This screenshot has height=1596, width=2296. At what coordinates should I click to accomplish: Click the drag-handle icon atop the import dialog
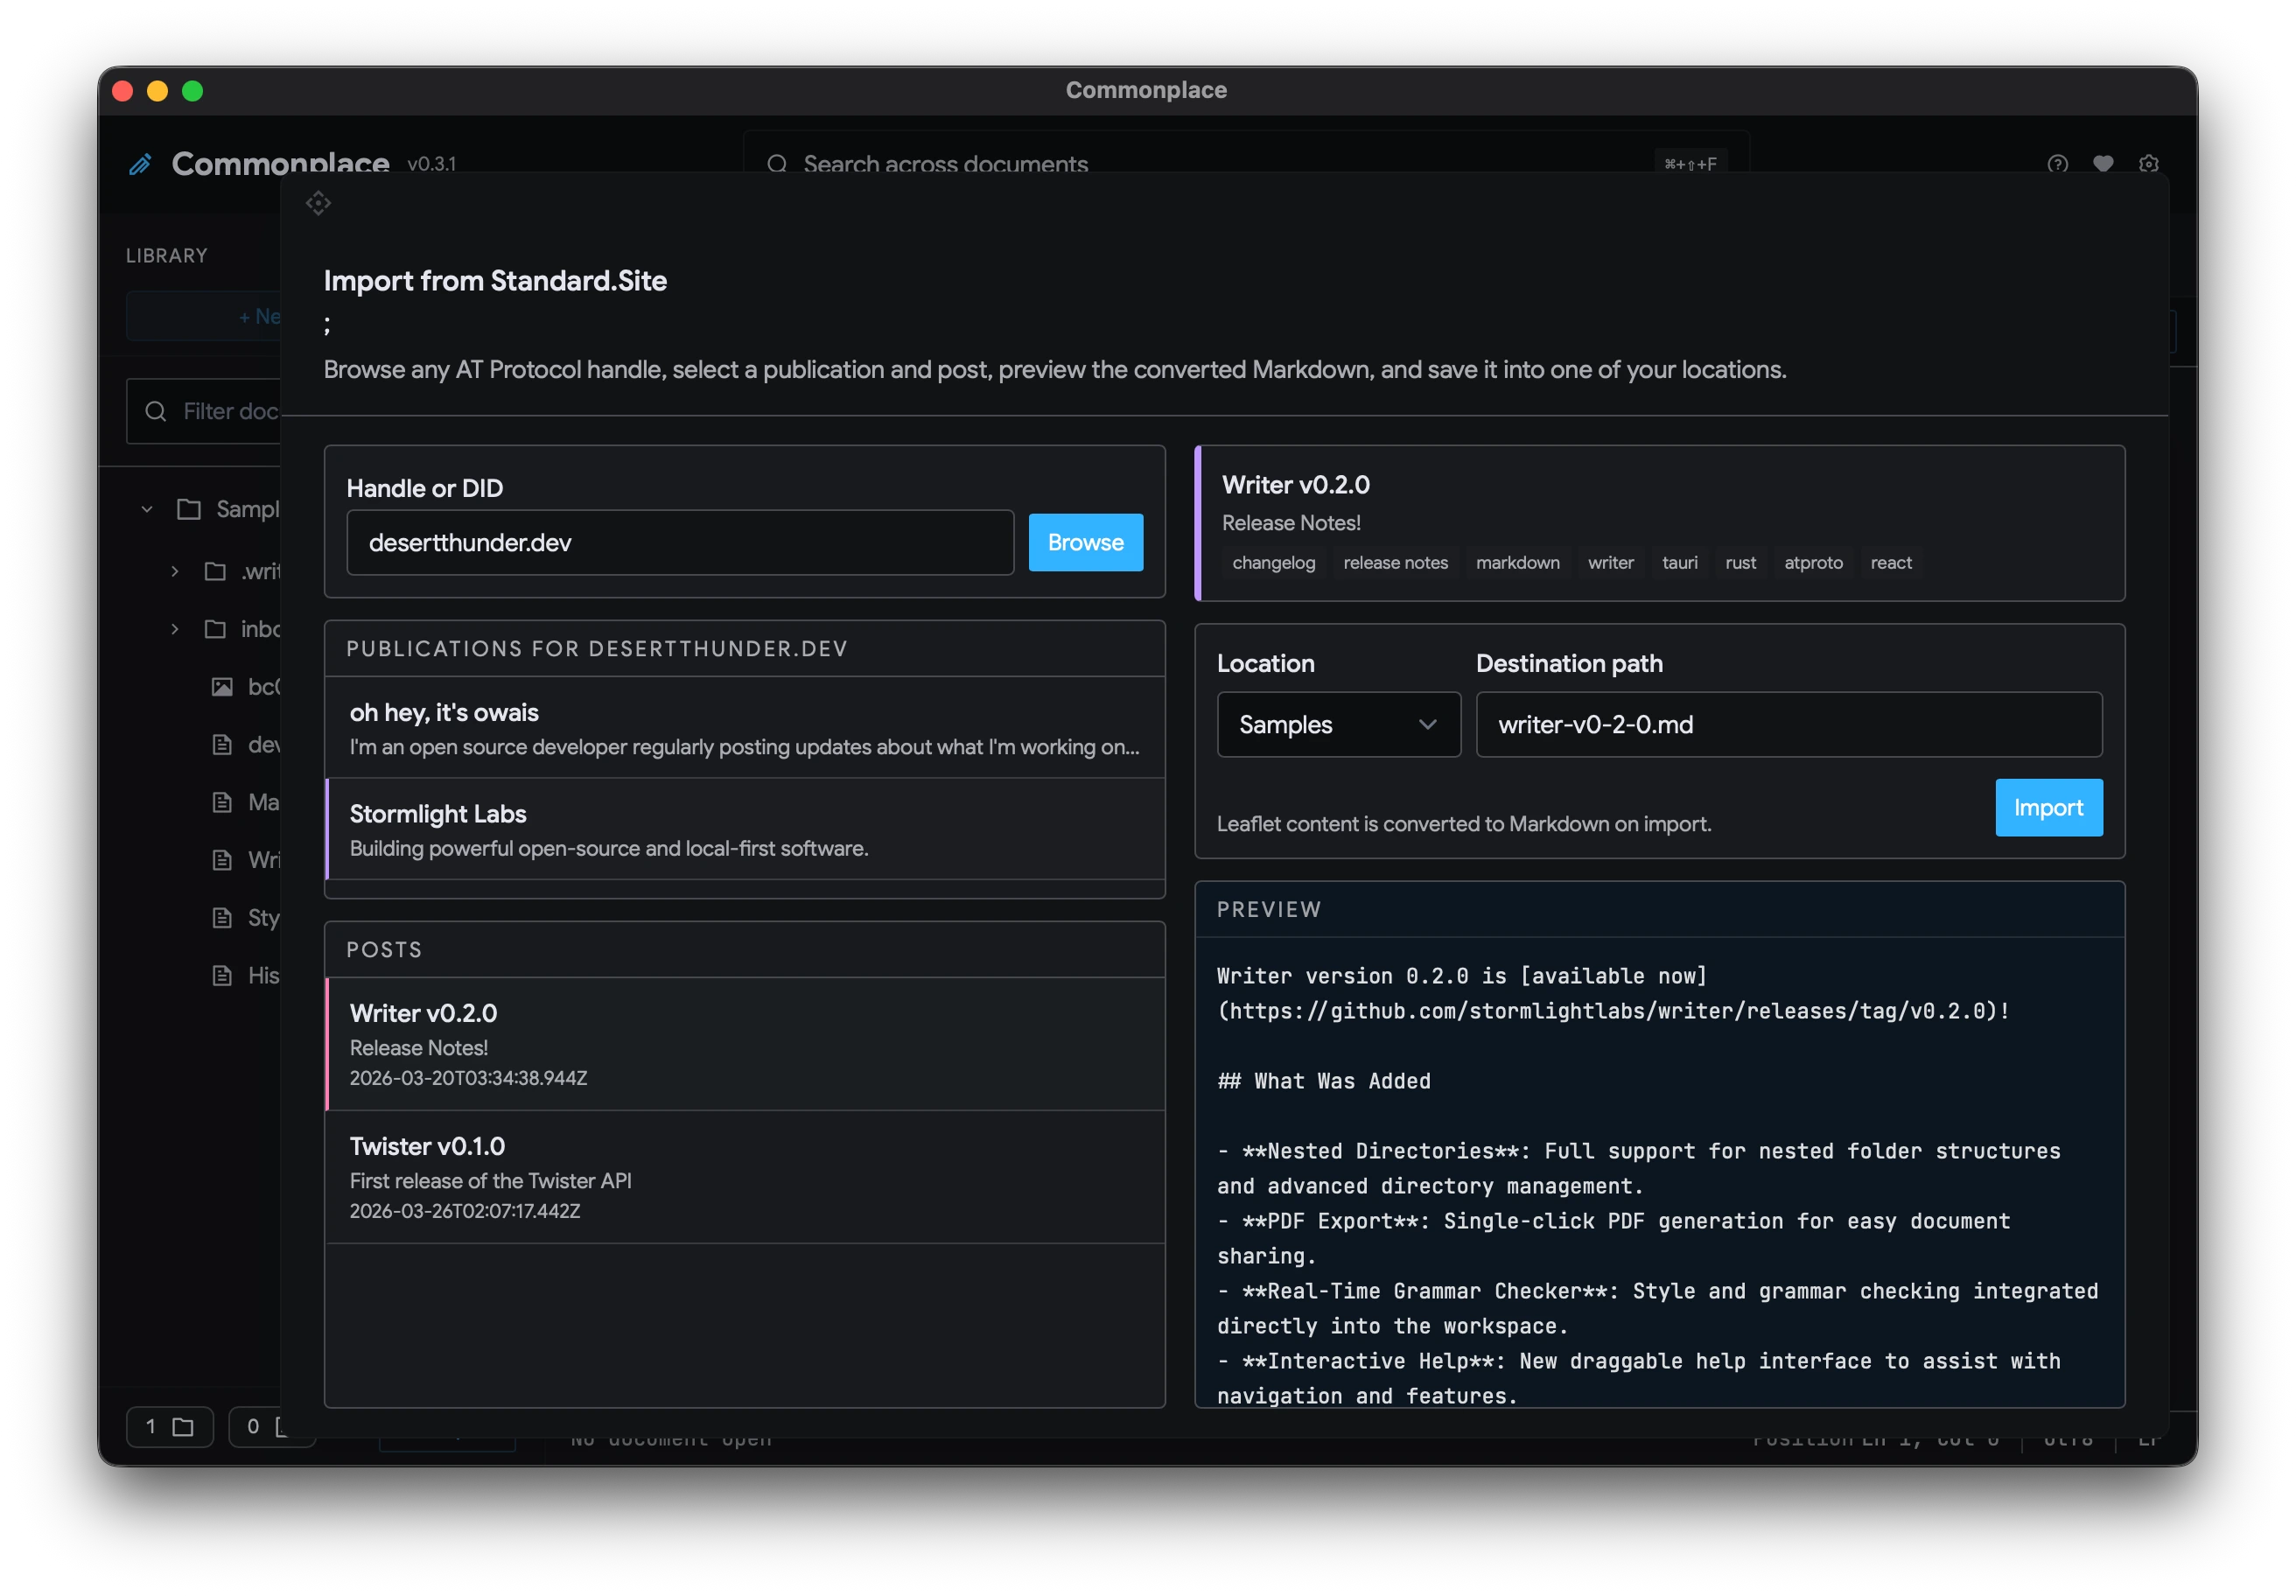point(318,204)
